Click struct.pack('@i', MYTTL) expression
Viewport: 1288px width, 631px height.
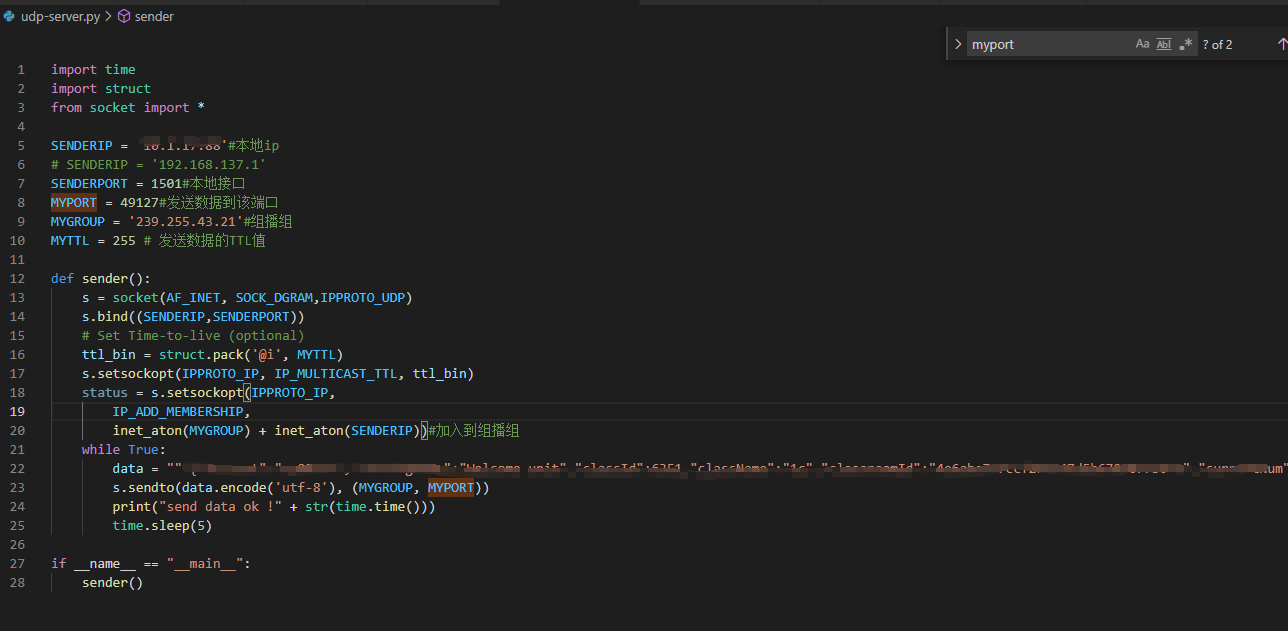(251, 354)
